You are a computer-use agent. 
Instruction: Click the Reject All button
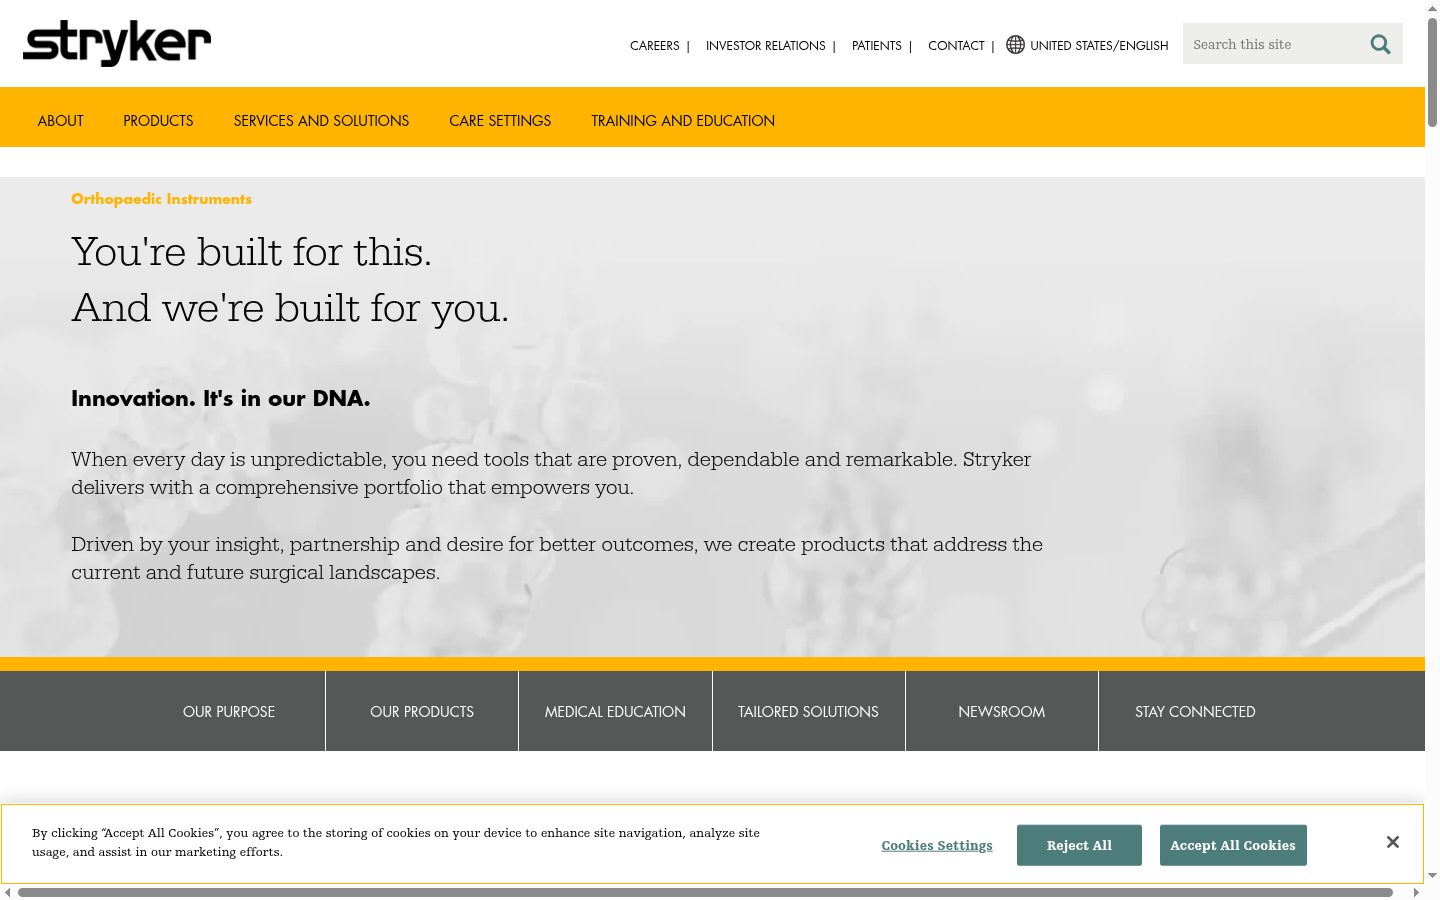[x=1079, y=845]
